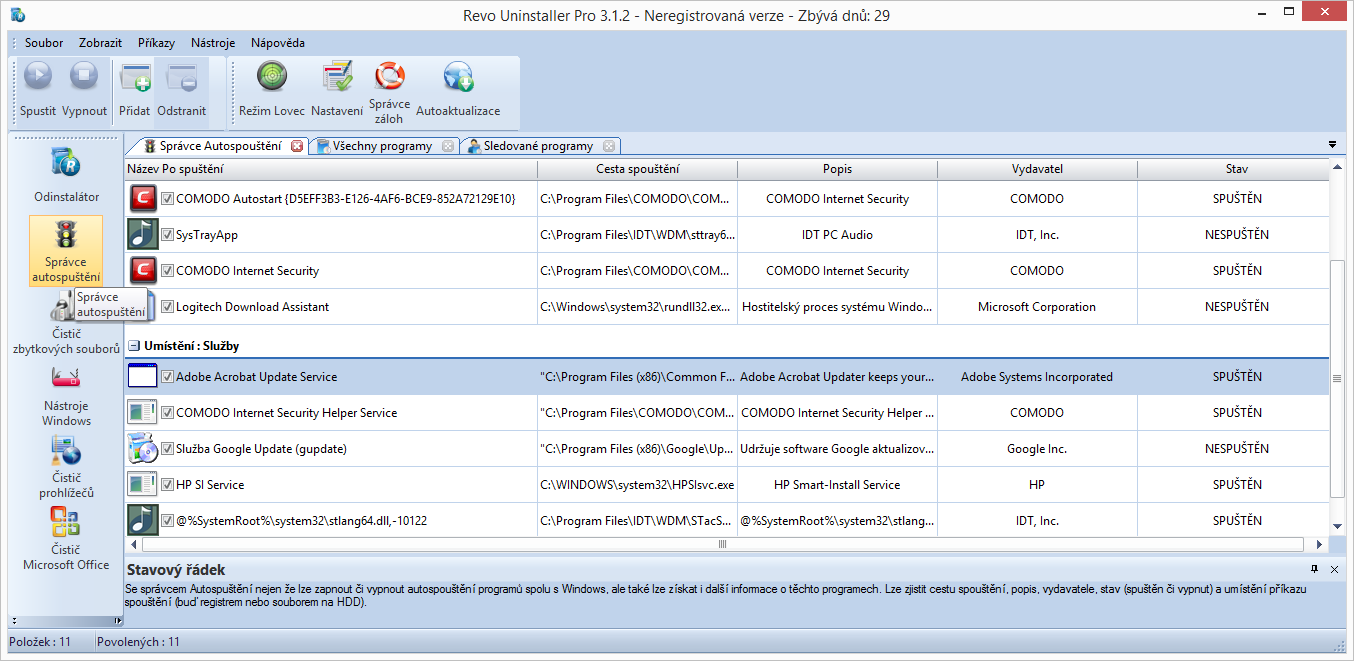Open the Nástroje menu

coord(213,43)
